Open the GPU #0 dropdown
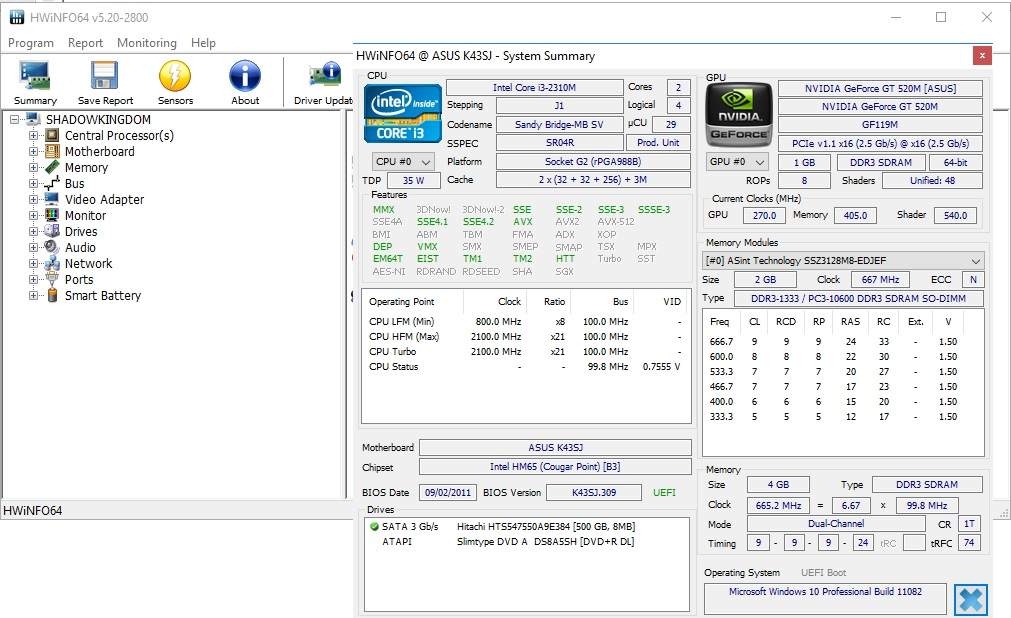 click(739, 162)
